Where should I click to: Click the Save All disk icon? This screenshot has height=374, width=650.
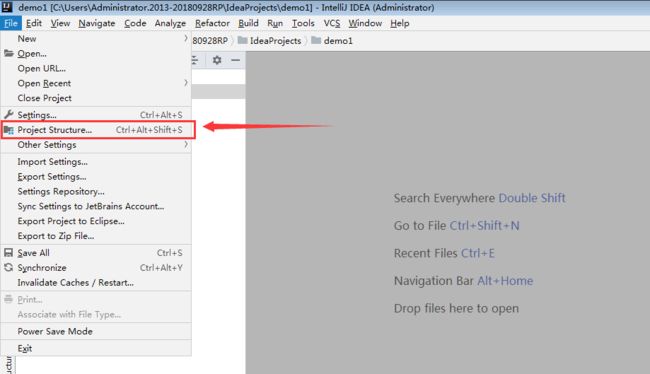pyautogui.click(x=8, y=253)
